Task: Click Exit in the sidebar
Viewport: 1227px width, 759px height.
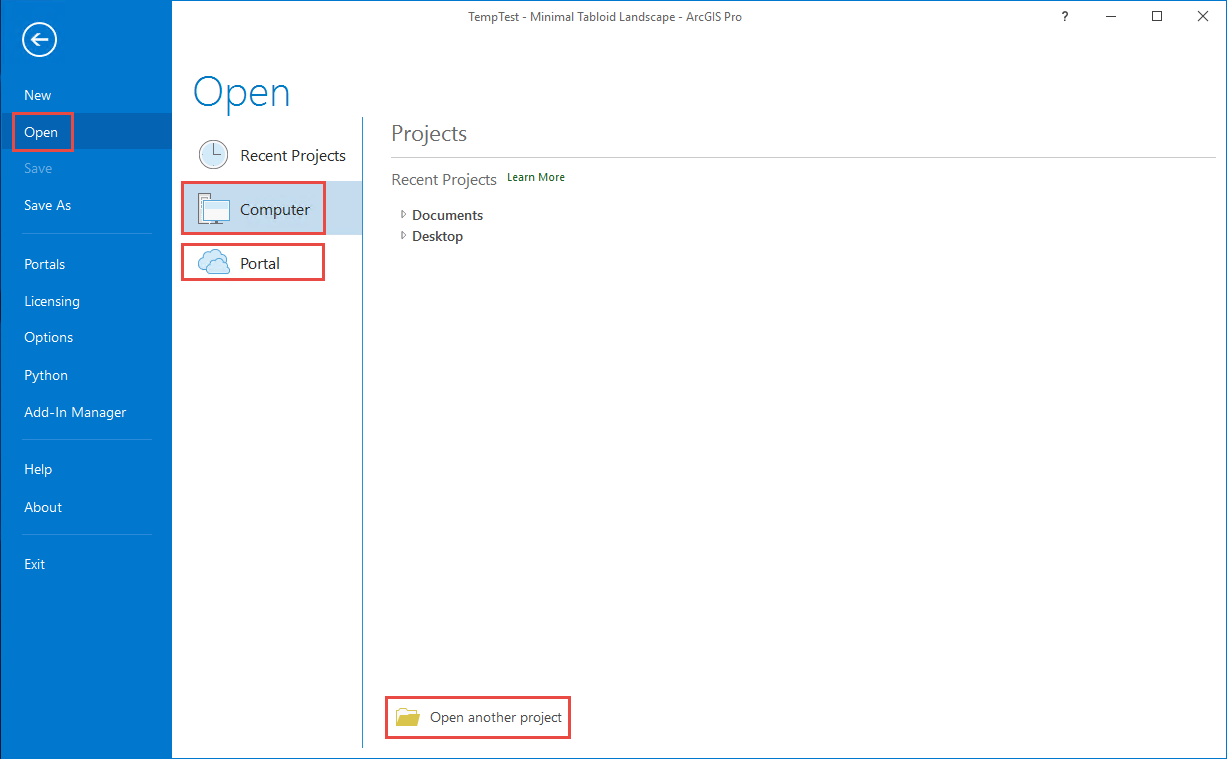Action: coord(35,564)
